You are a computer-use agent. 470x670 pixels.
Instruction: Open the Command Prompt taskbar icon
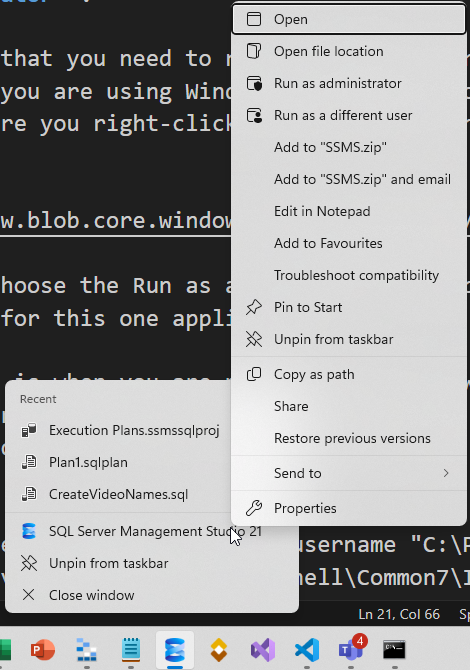coord(394,650)
